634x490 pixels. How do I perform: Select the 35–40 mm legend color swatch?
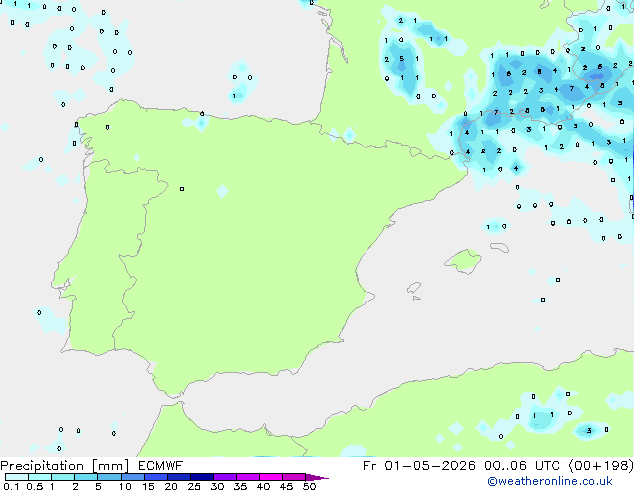tap(247, 477)
